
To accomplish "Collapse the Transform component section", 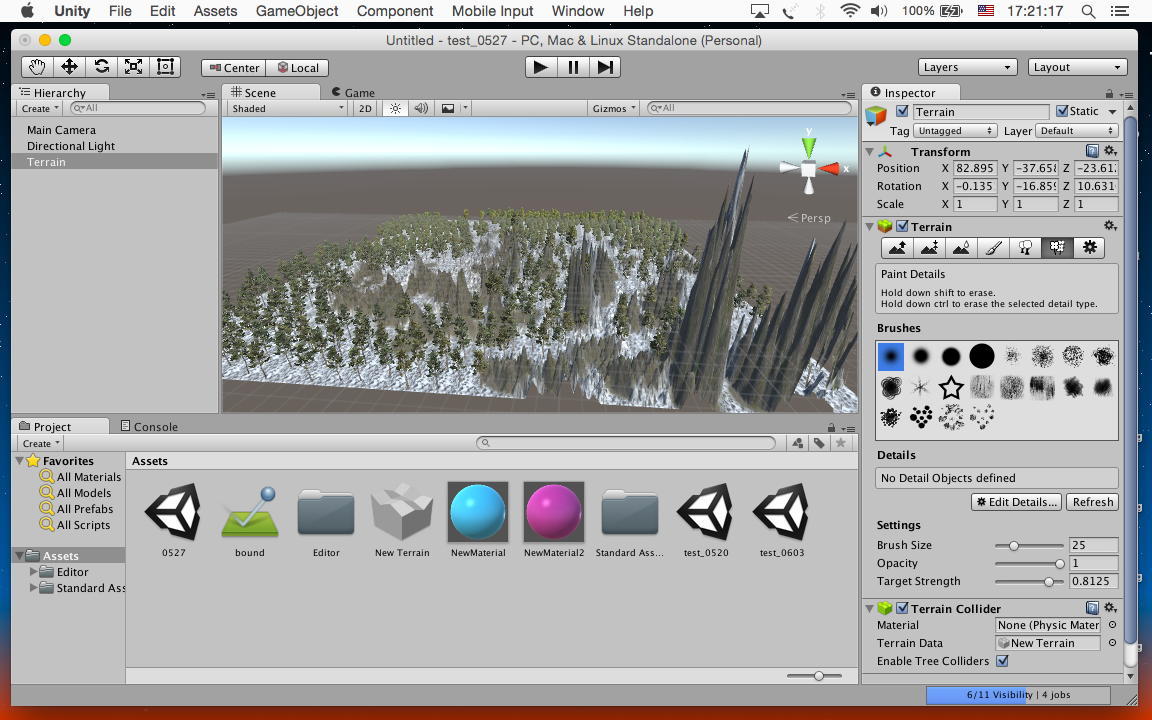I will coord(869,152).
